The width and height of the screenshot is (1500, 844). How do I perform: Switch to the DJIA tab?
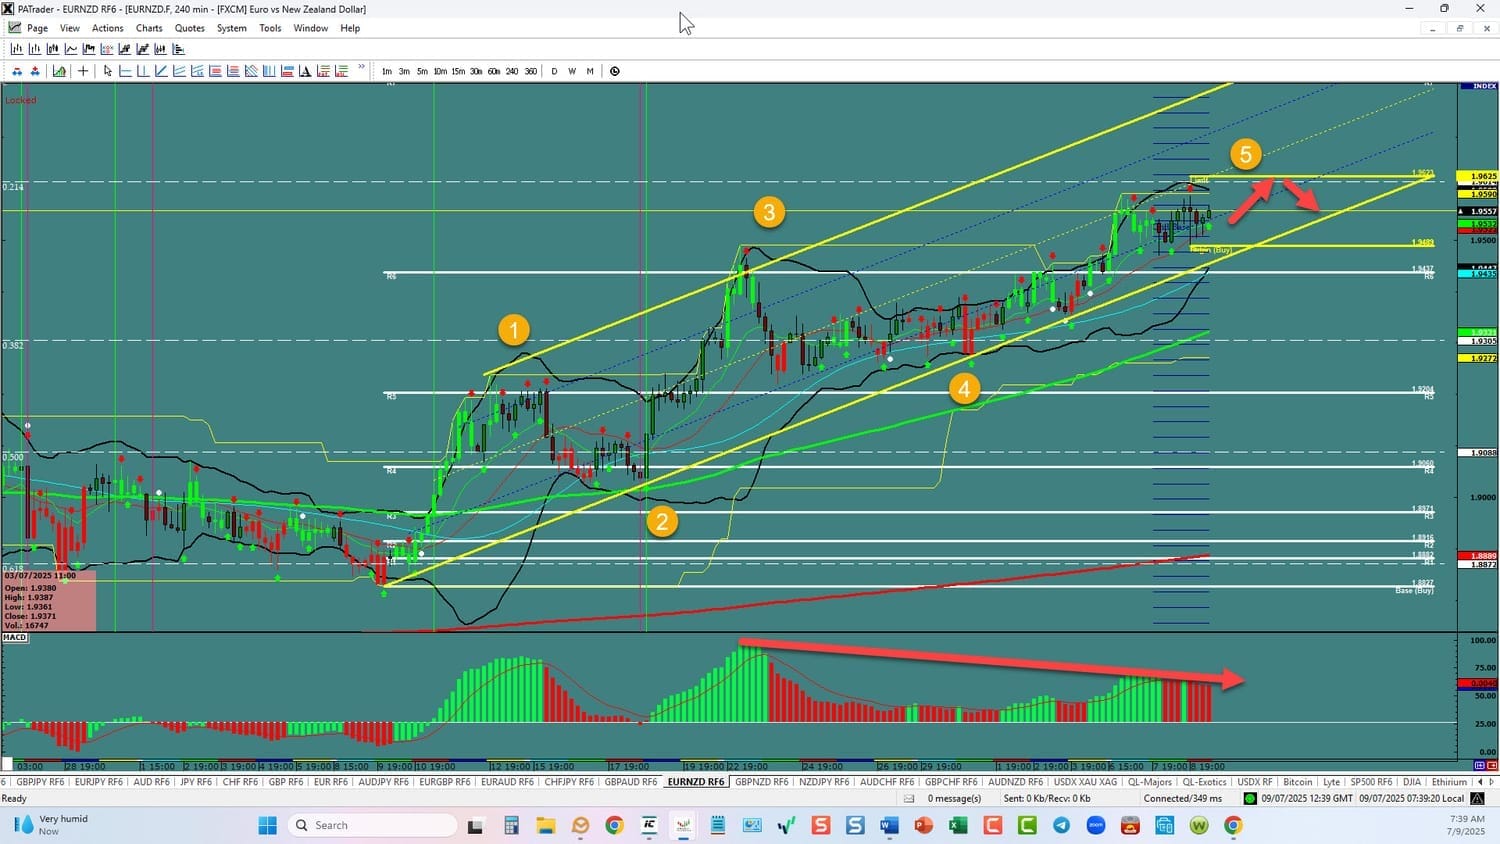pos(1412,782)
